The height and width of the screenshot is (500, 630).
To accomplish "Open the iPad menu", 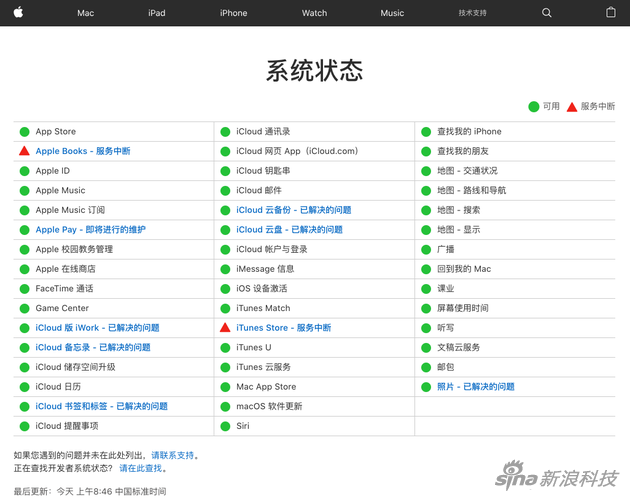I will click(157, 13).
